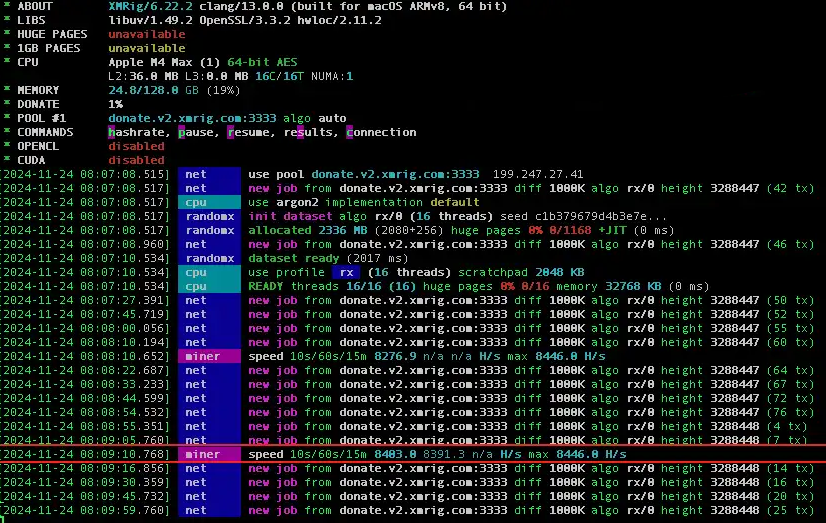Image resolution: width=826 pixels, height=523 pixels.
Task: Select the seed 'c1b379679d4b3e7e...' text
Action: [x=601, y=216]
